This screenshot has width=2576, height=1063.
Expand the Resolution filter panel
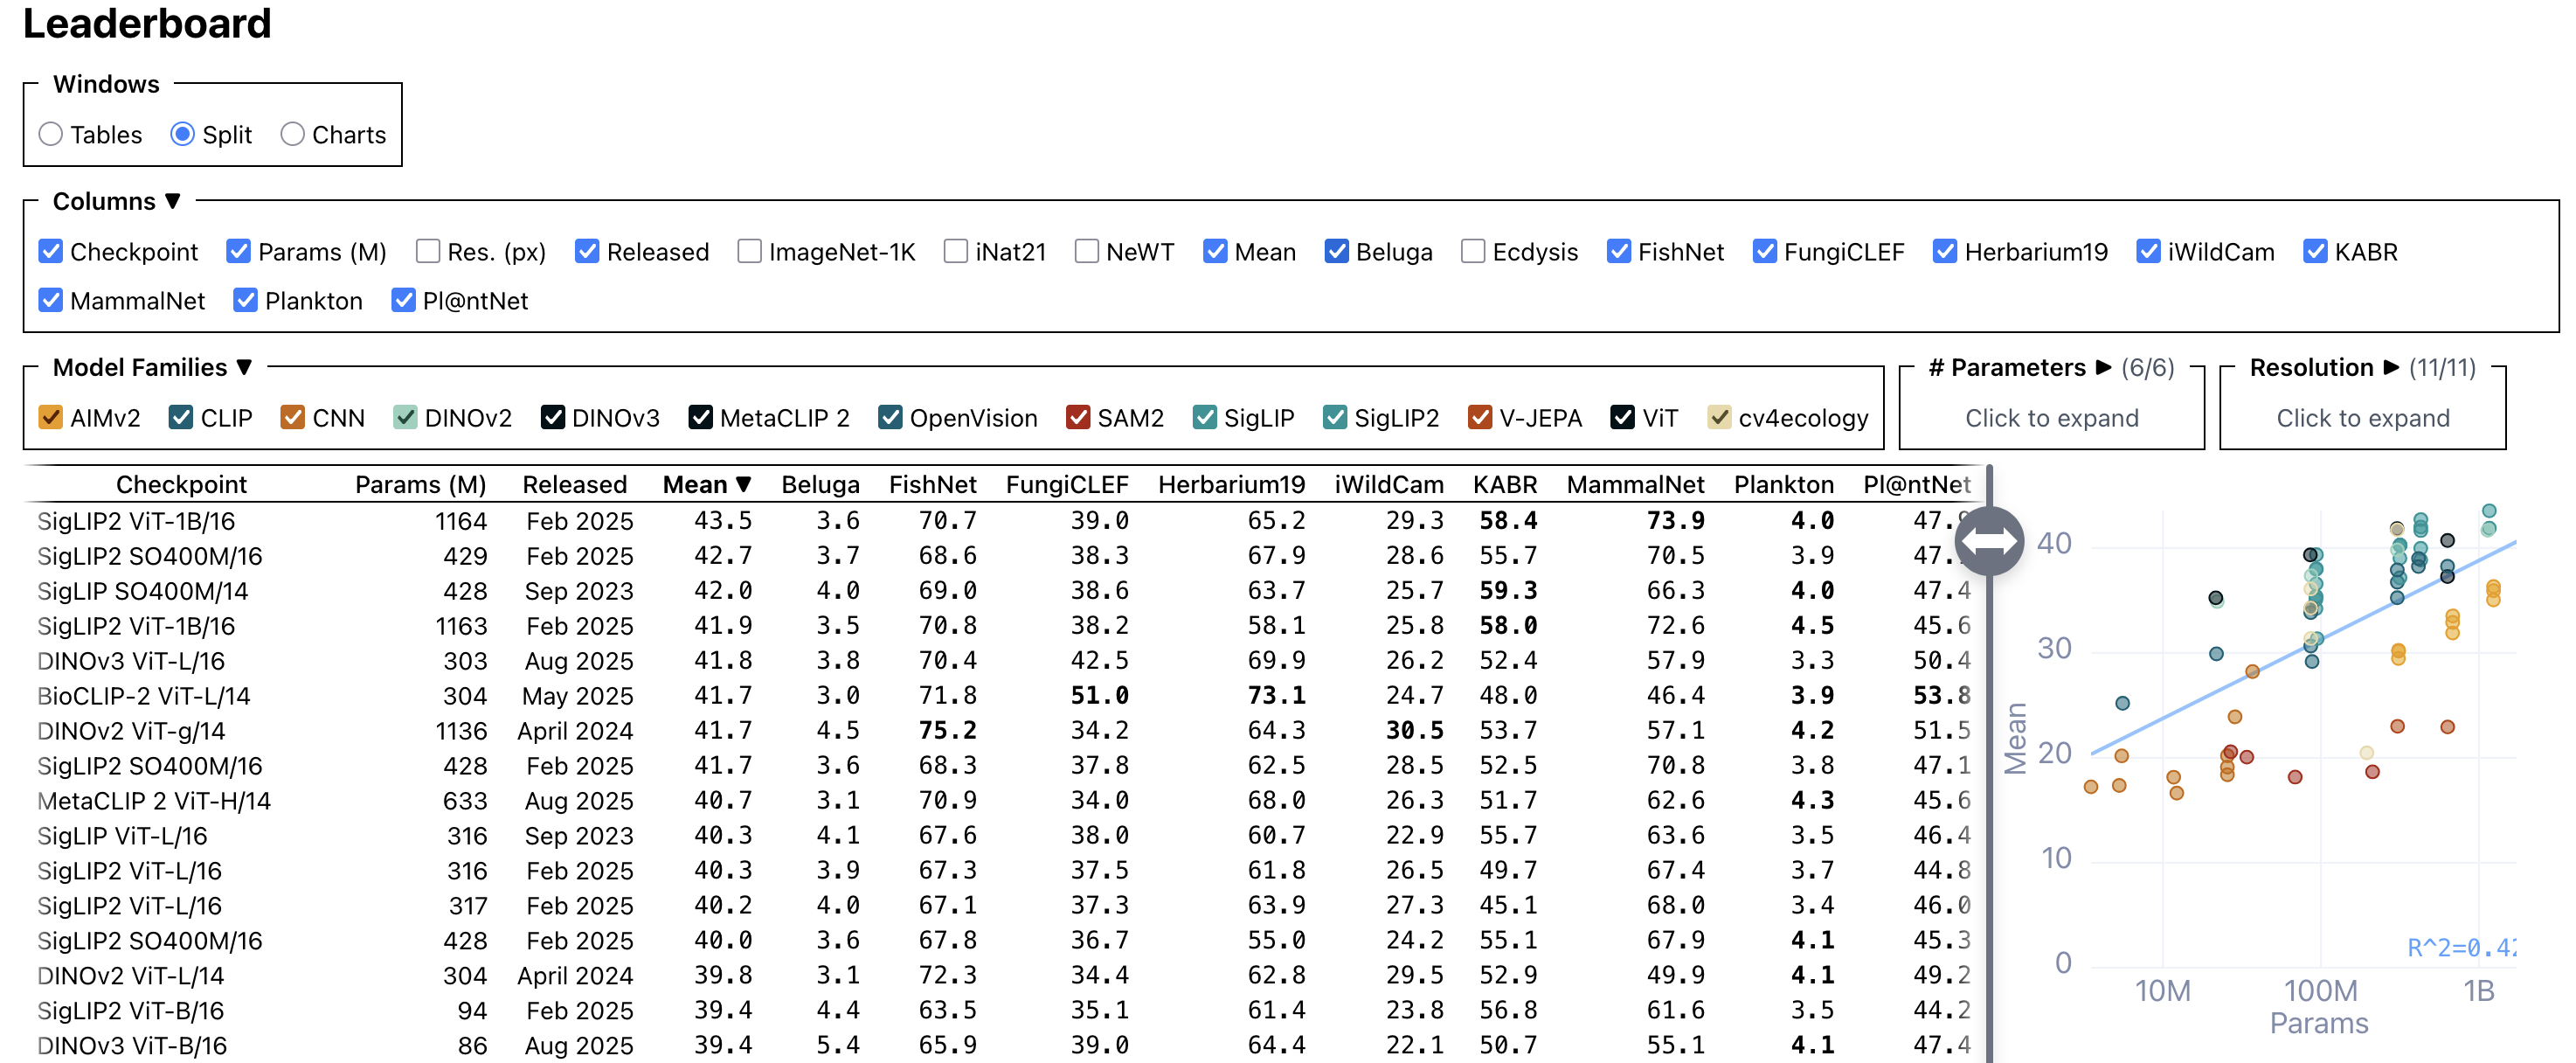tap(2362, 417)
